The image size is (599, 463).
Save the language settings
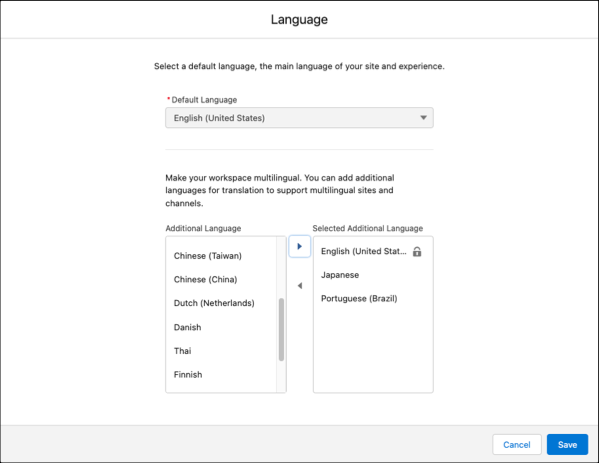pyautogui.click(x=567, y=445)
